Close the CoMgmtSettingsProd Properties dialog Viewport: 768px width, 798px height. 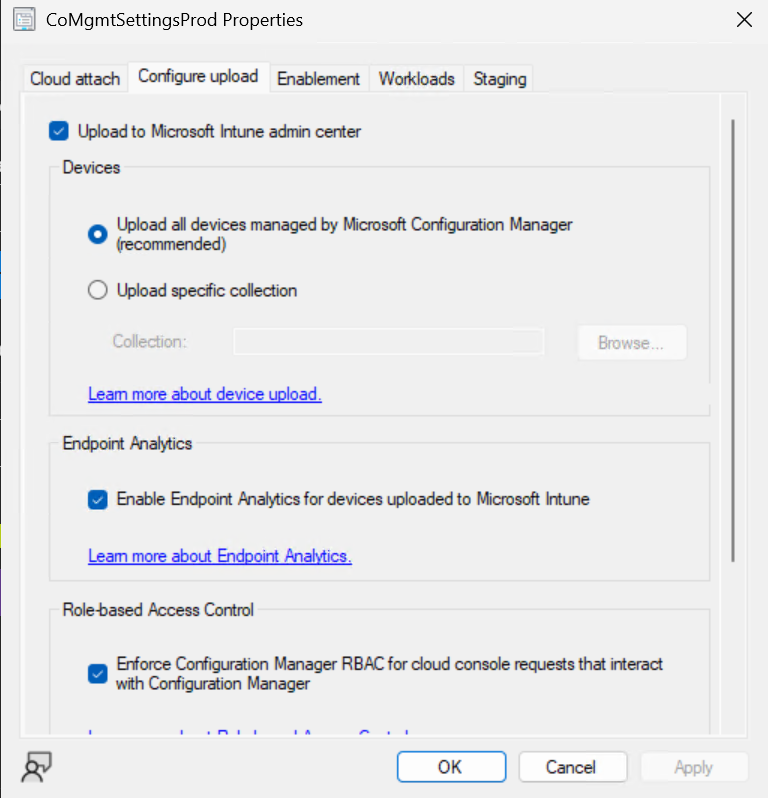pyautogui.click(x=743, y=19)
